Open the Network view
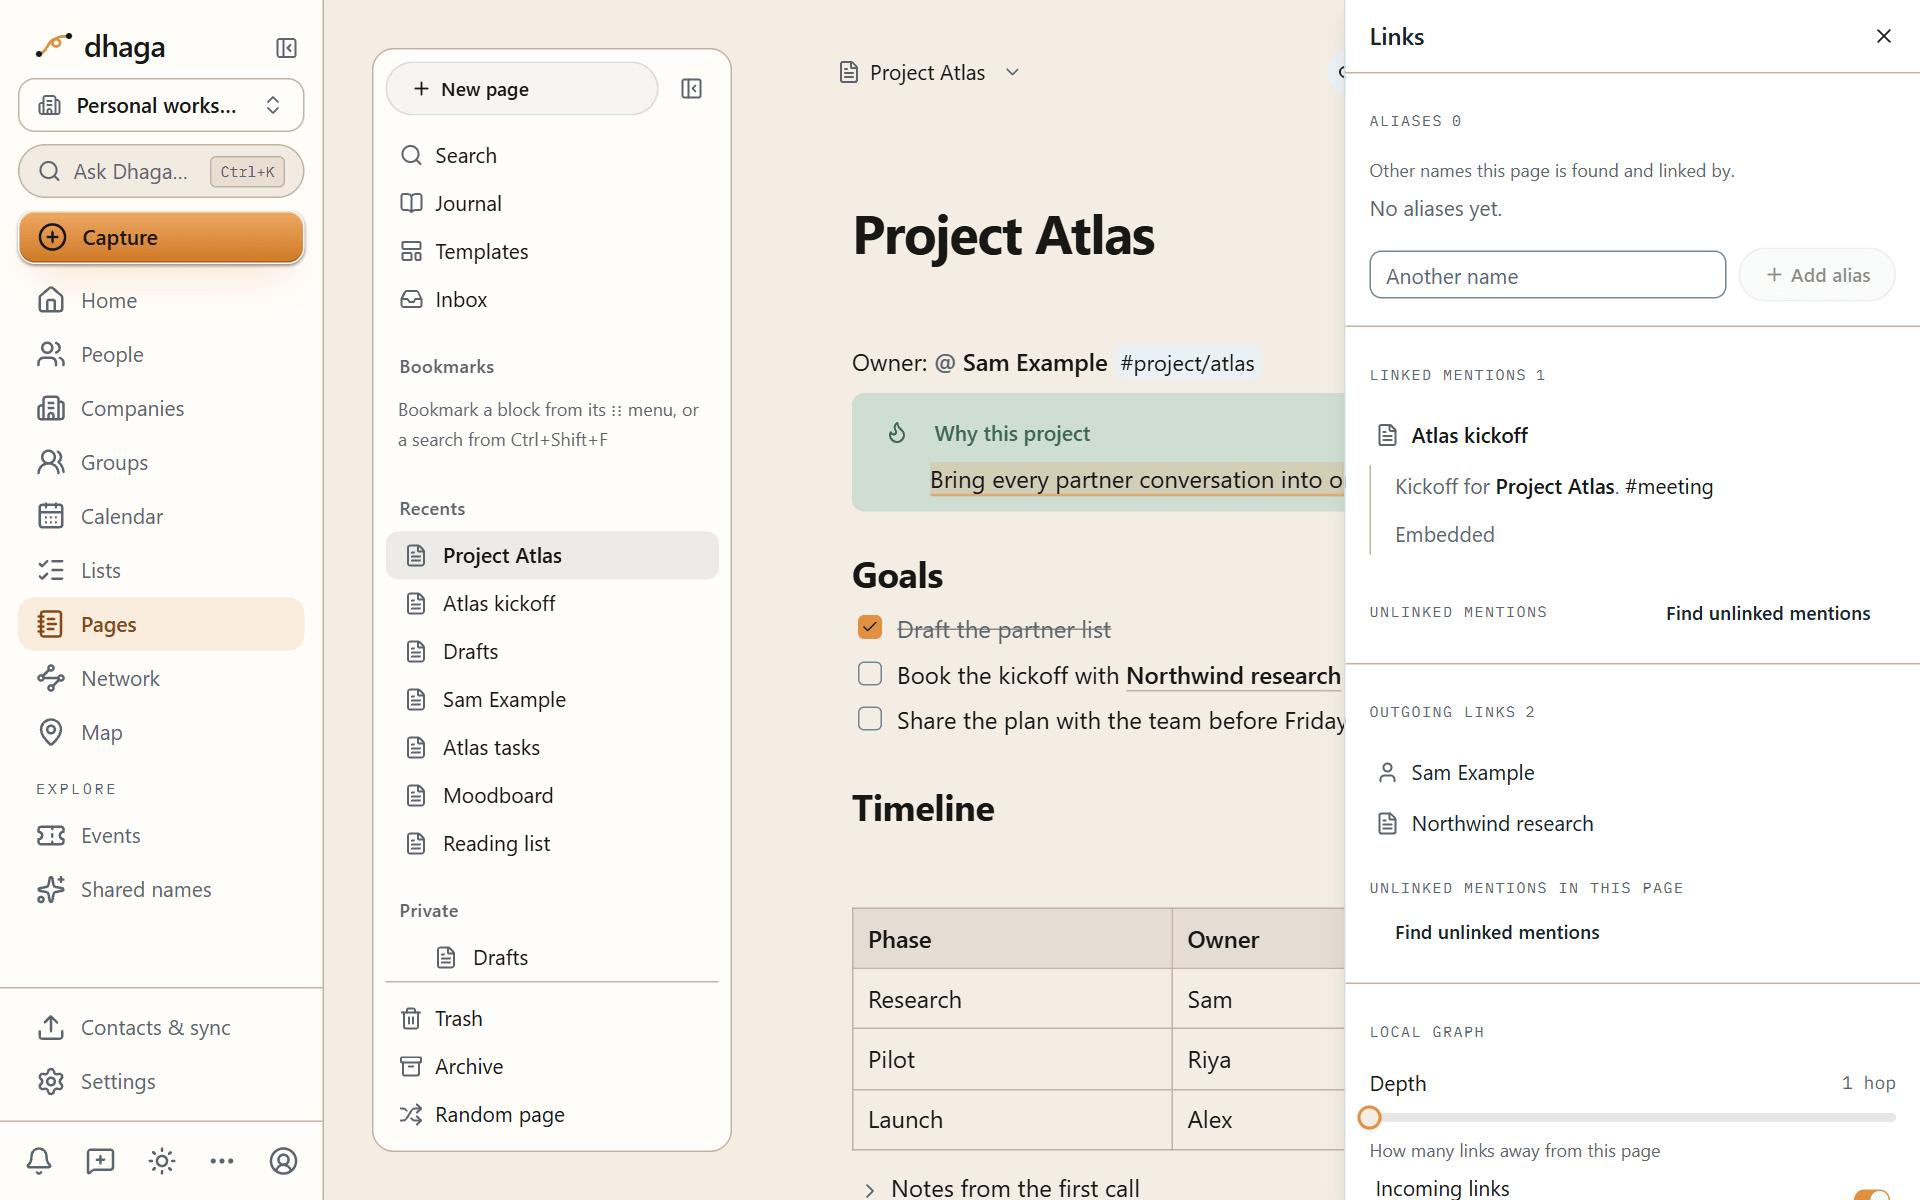Viewport: 1920px width, 1200px height. (x=161, y=678)
